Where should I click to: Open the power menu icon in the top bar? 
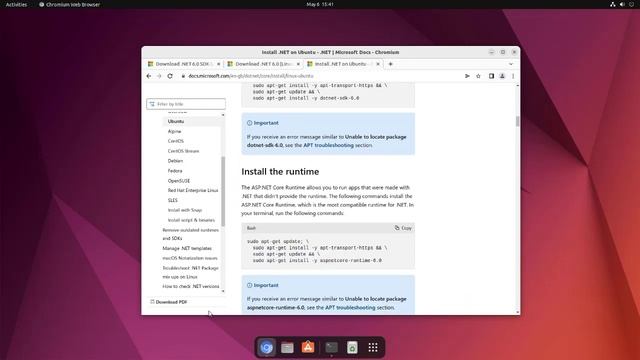click(631, 4)
